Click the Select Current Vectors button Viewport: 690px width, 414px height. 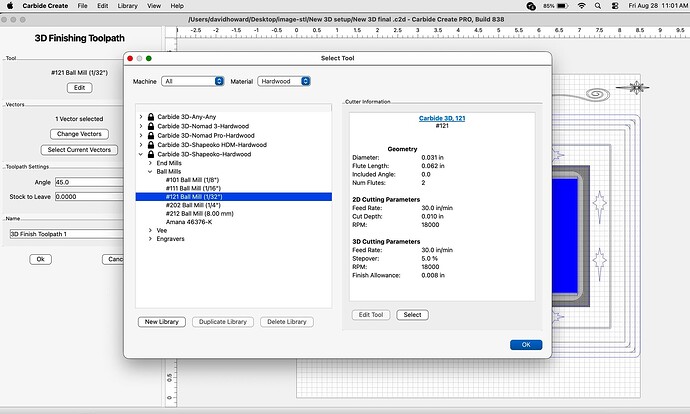tap(79, 150)
